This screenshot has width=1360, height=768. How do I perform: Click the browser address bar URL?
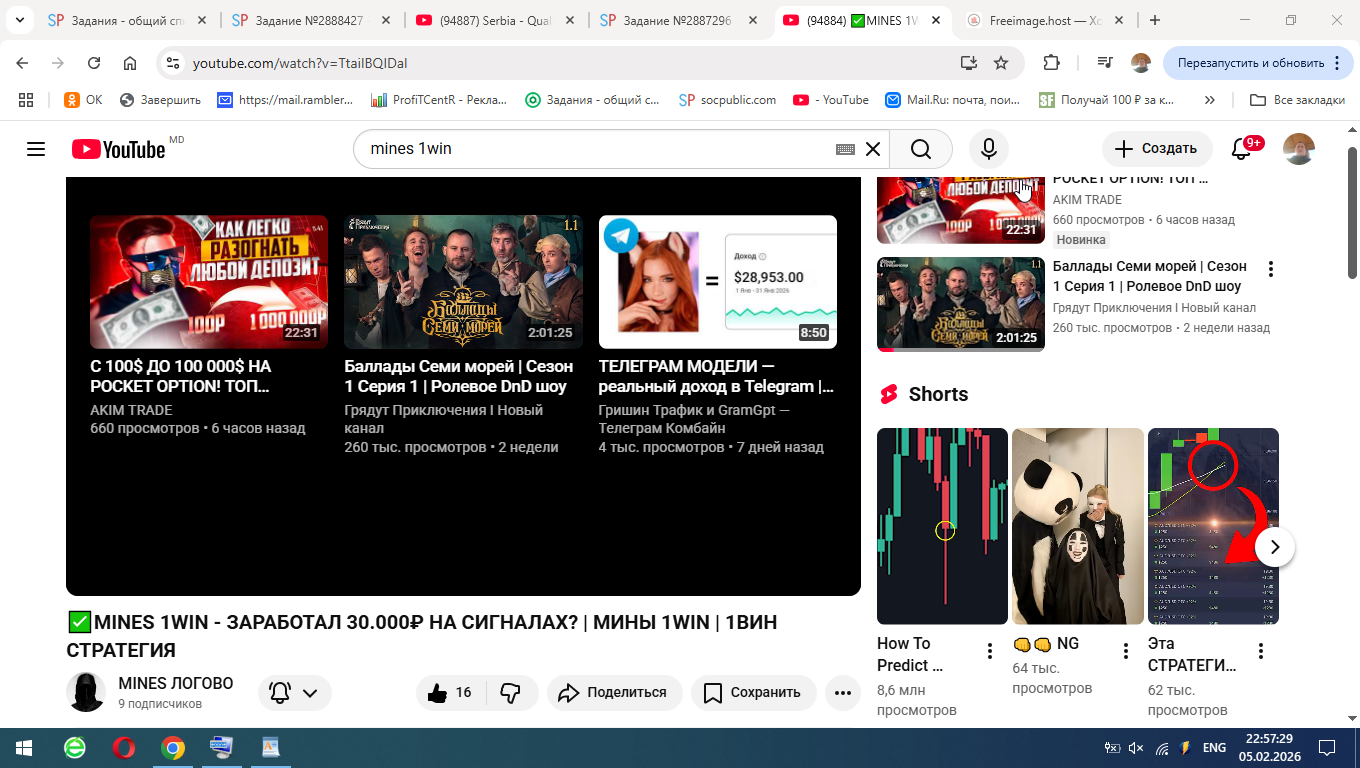[300, 63]
